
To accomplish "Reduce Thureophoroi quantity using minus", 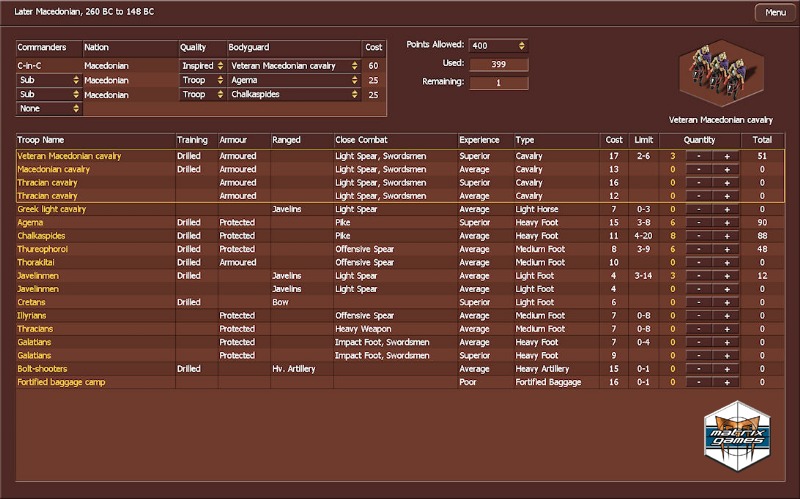I will click(696, 249).
